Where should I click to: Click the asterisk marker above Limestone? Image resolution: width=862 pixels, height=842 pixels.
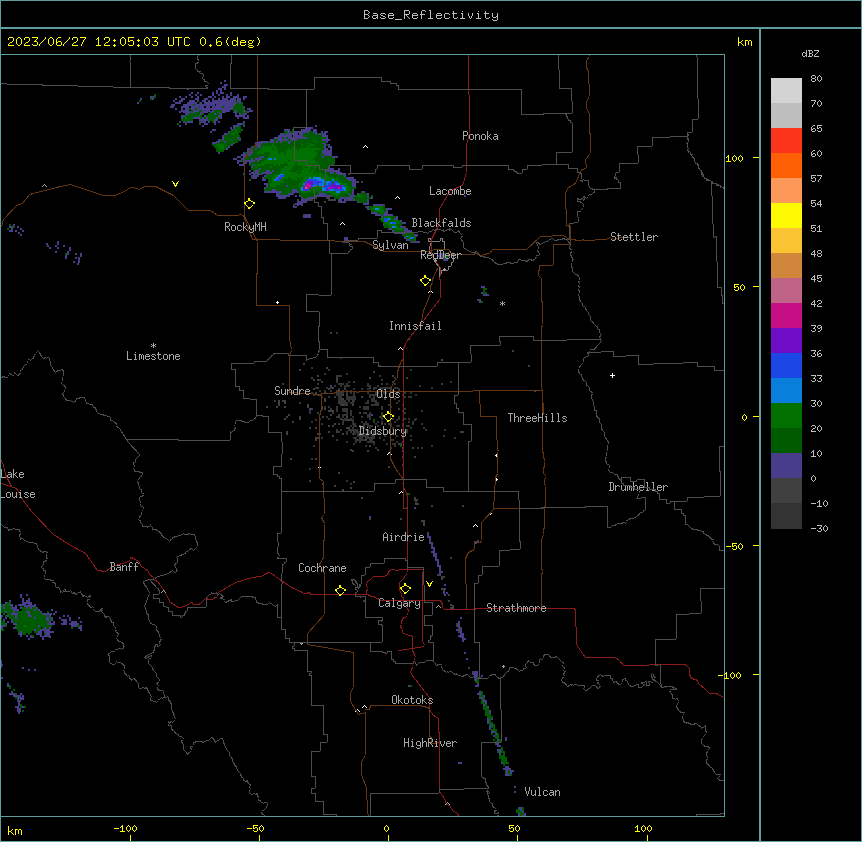pos(153,346)
